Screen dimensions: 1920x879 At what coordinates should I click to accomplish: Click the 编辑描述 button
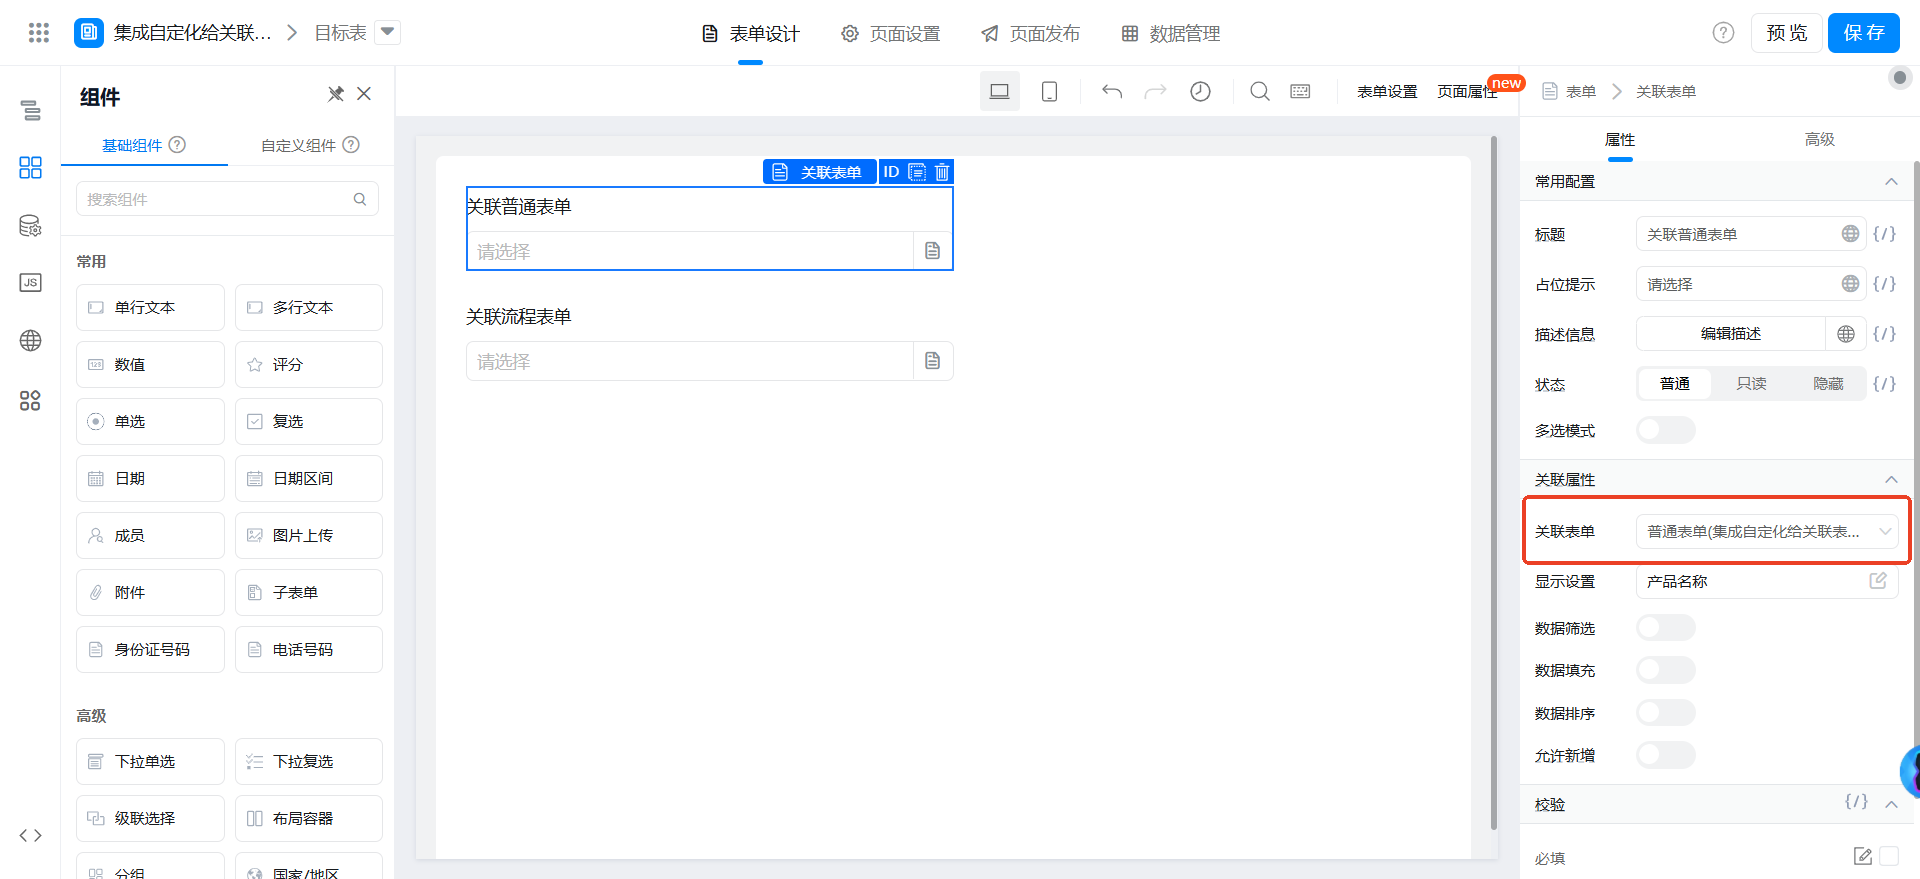pos(1730,333)
